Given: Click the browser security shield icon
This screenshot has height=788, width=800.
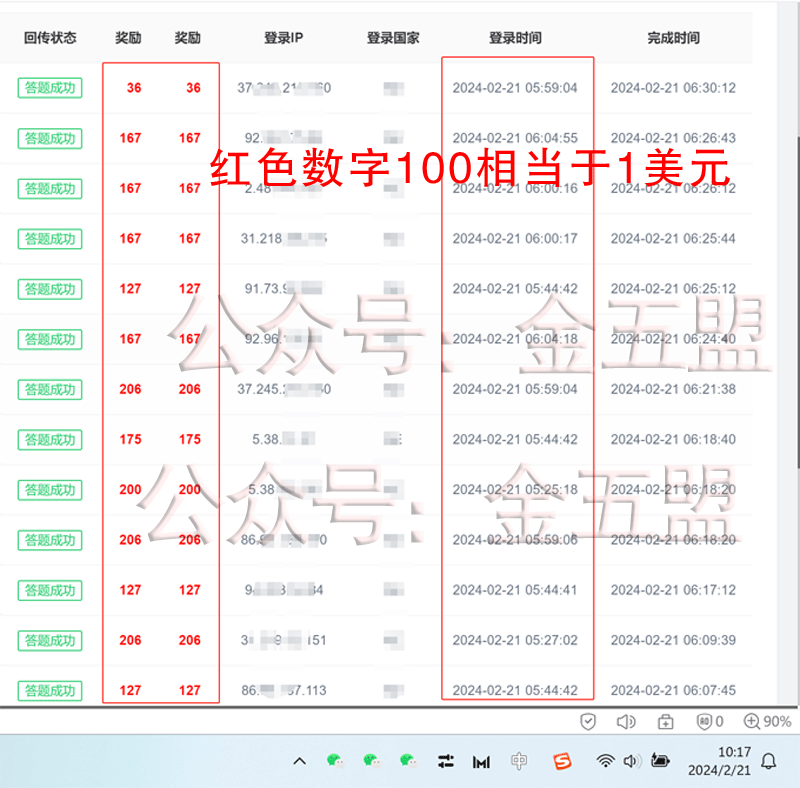Looking at the screenshot, I should tap(589, 721).
